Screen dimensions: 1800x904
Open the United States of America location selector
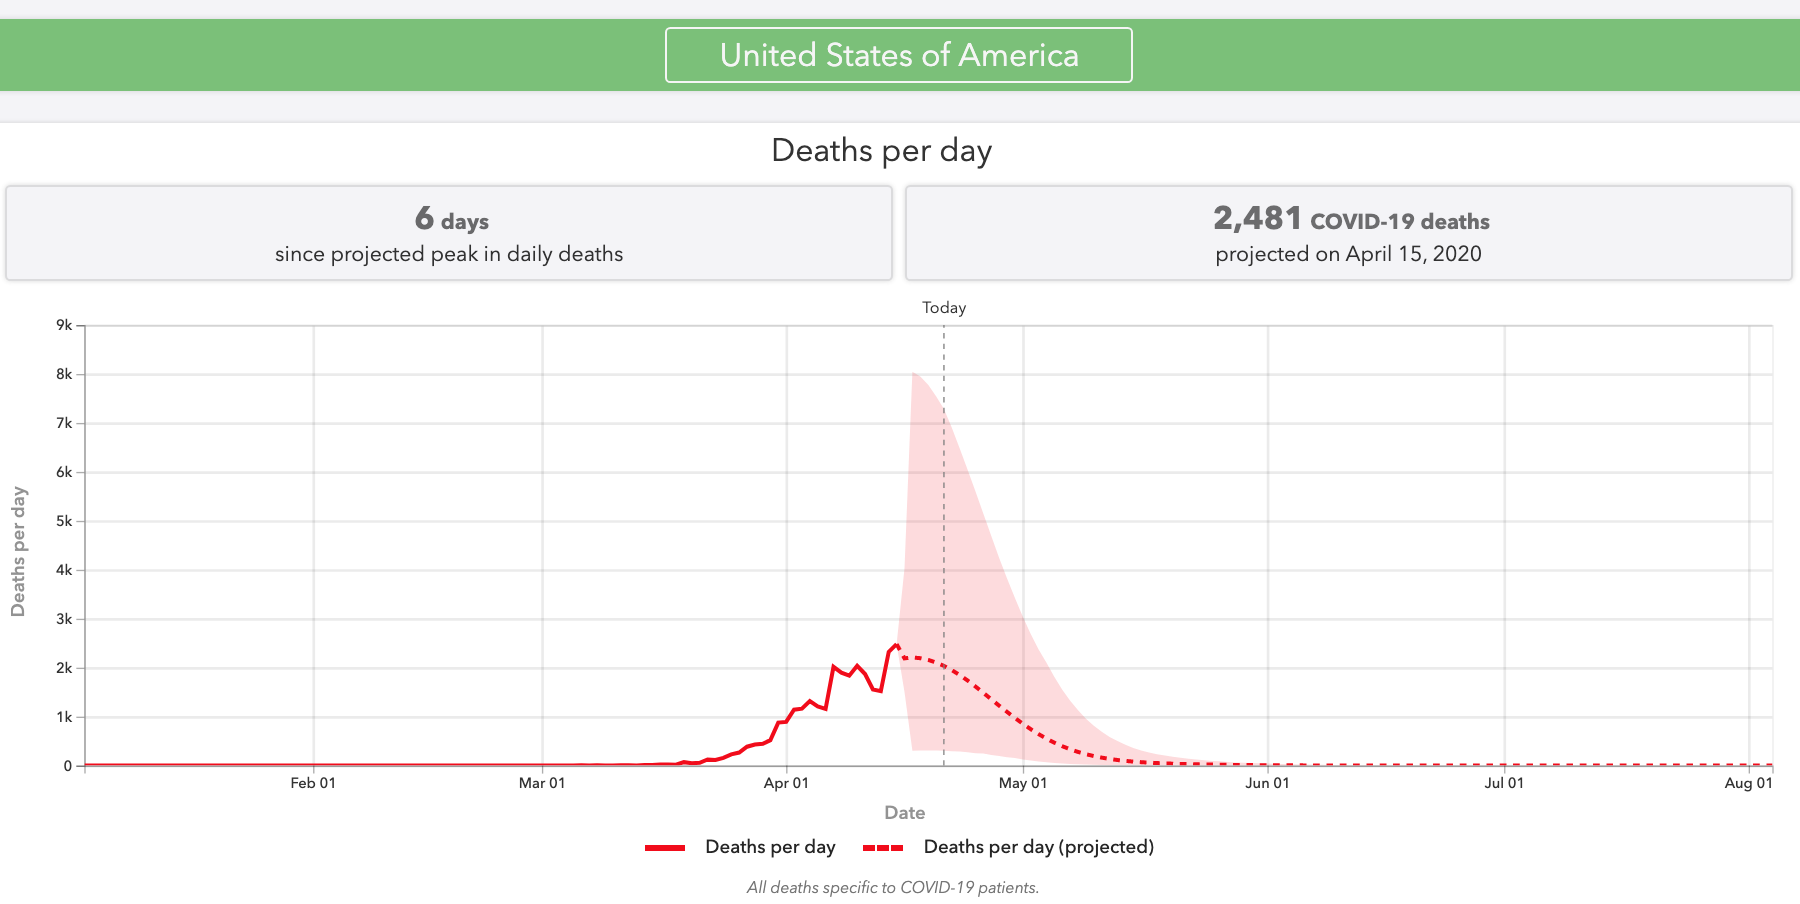pyautogui.click(x=898, y=55)
